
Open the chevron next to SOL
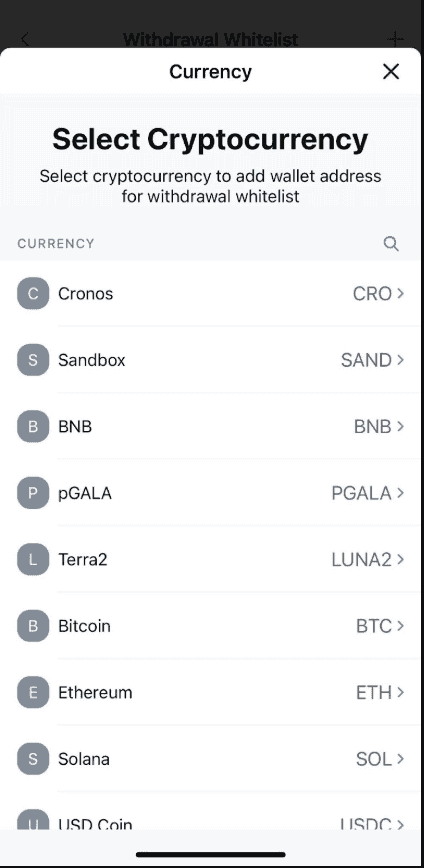[x=400, y=758]
